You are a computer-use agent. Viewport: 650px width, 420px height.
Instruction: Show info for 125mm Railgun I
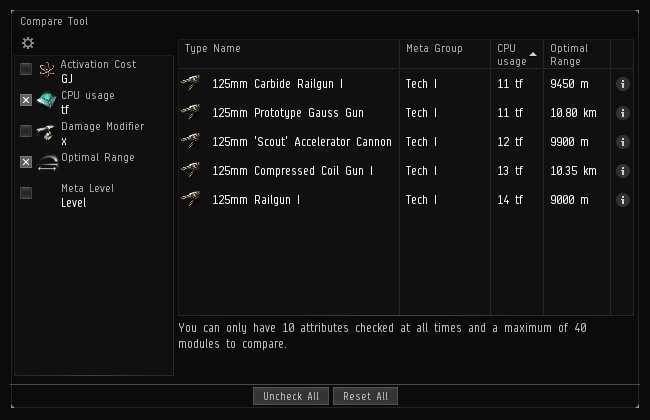pyautogui.click(x=622, y=200)
